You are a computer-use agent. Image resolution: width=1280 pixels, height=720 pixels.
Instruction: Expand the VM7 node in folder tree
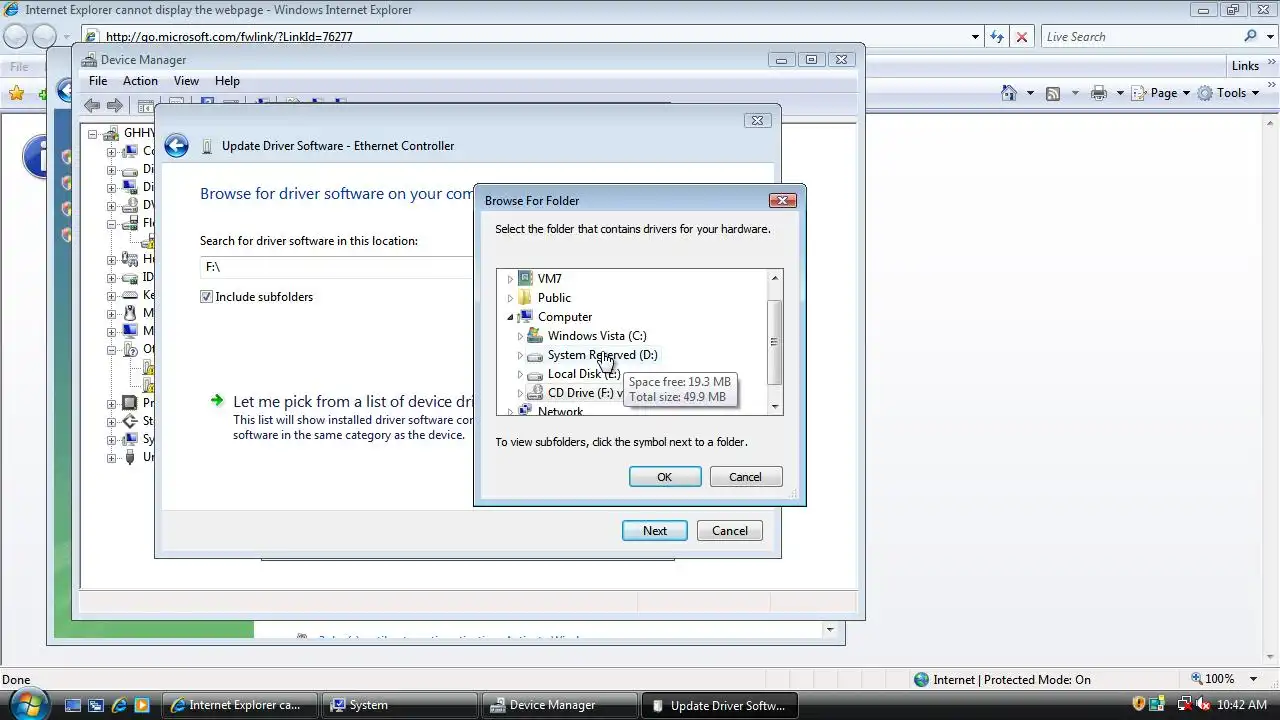(510, 279)
